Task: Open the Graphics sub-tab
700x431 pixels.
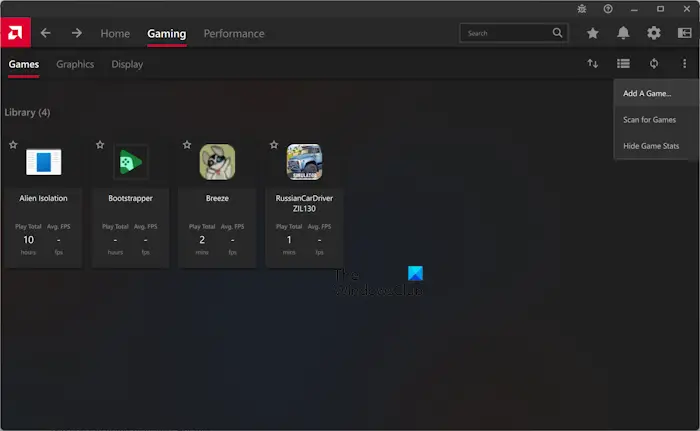Action: tap(75, 64)
